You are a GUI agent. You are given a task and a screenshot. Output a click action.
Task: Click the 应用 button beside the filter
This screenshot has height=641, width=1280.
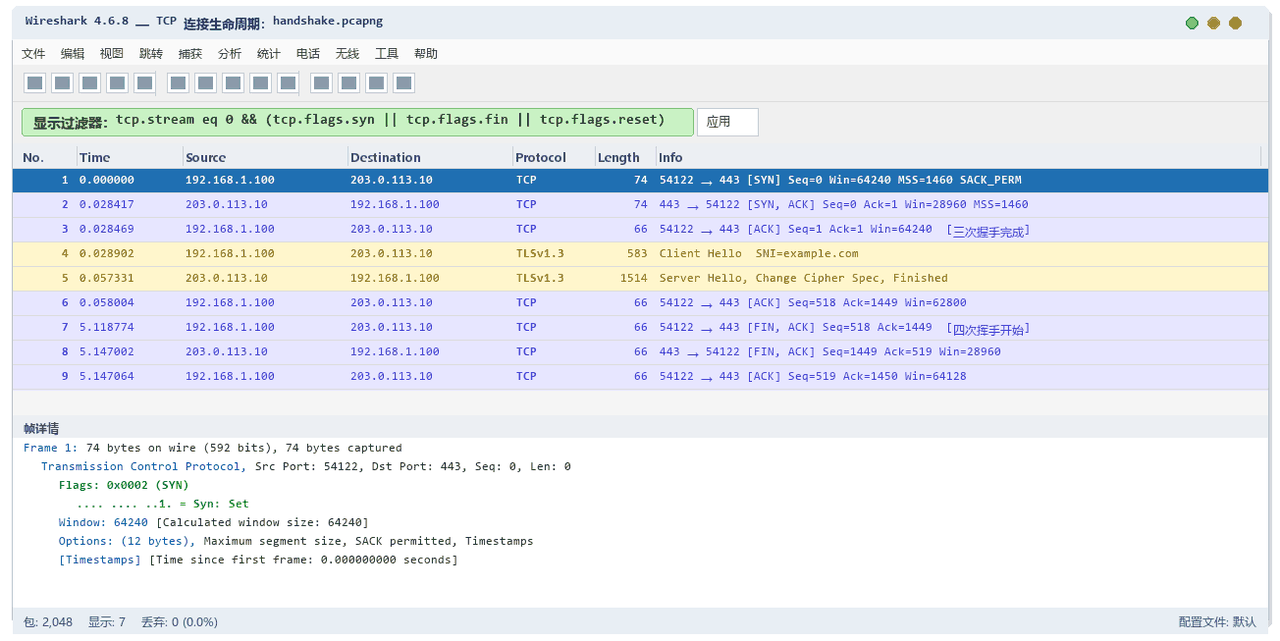(x=727, y=122)
